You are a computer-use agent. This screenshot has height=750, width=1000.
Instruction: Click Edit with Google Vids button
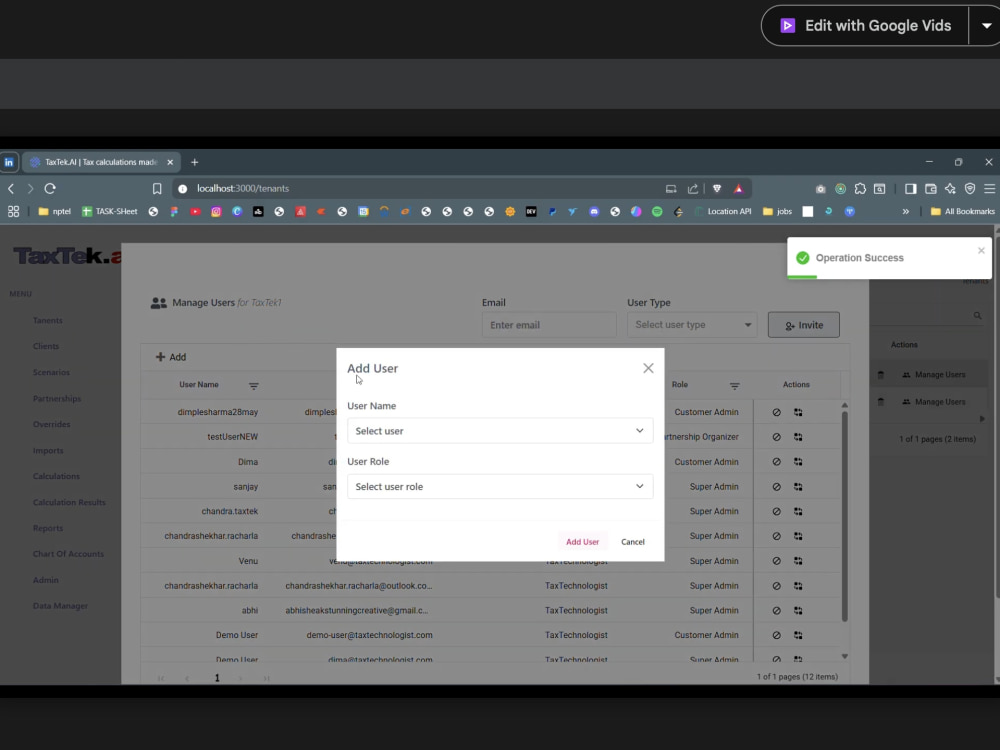point(865,26)
